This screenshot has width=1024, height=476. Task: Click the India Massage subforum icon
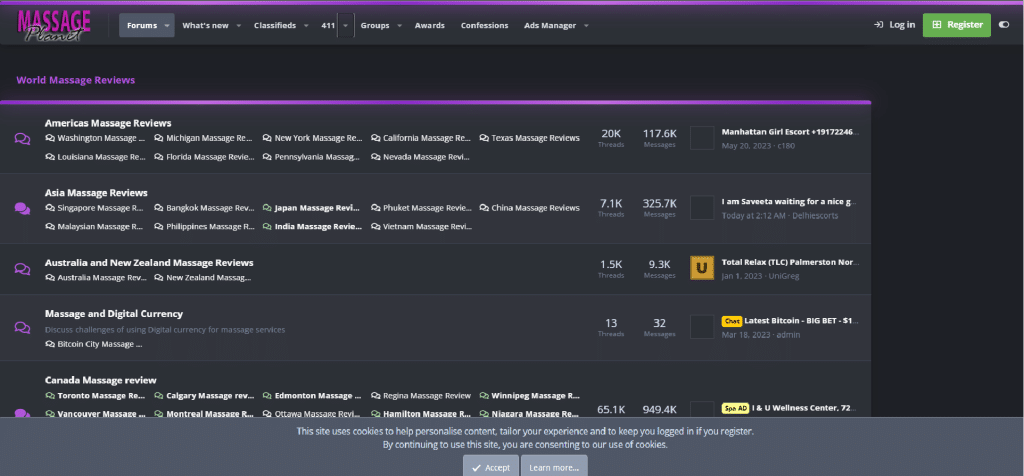(x=267, y=227)
